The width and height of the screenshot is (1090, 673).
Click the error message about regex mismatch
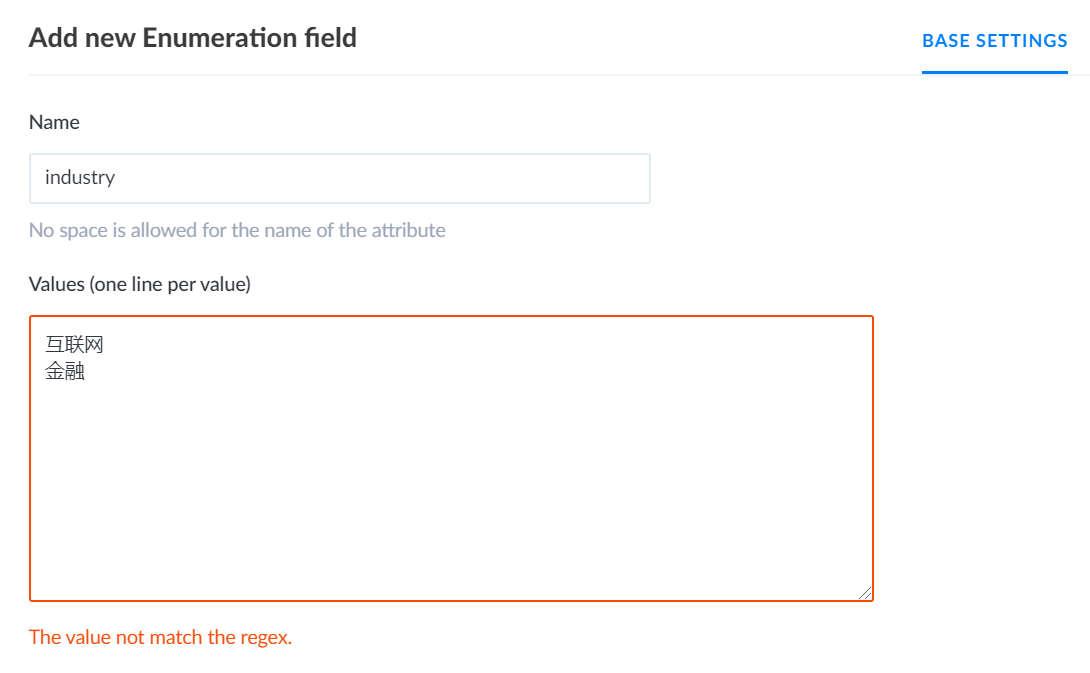point(160,637)
